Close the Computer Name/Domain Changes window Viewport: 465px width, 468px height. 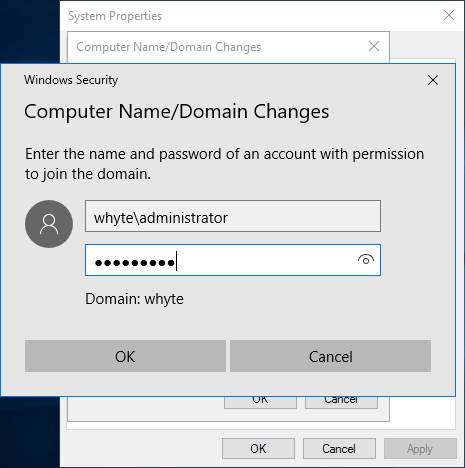pyautogui.click(x=374, y=46)
